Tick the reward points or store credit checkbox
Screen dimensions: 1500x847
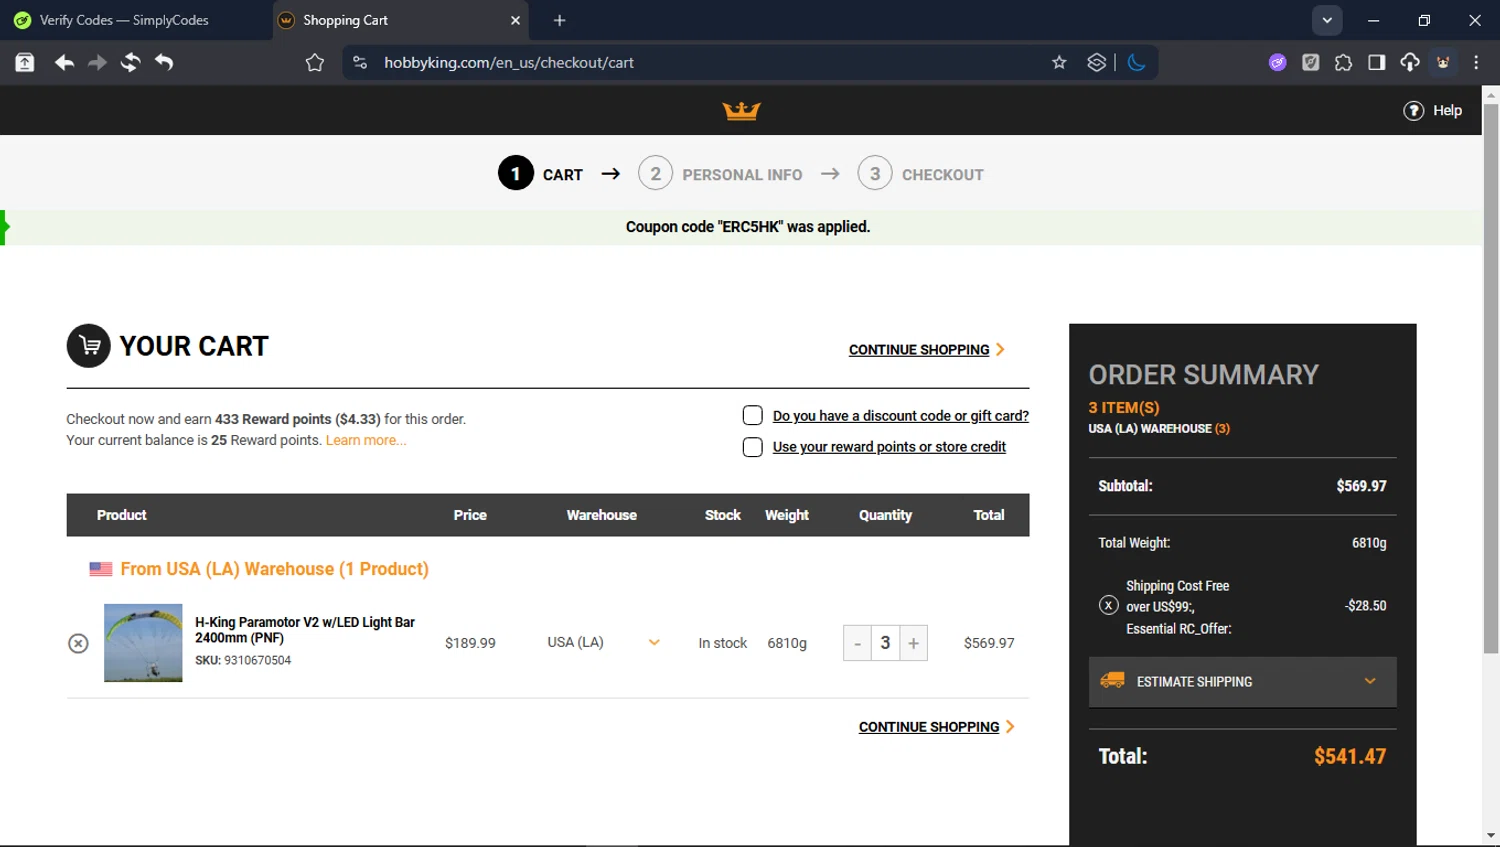[x=753, y=447]
